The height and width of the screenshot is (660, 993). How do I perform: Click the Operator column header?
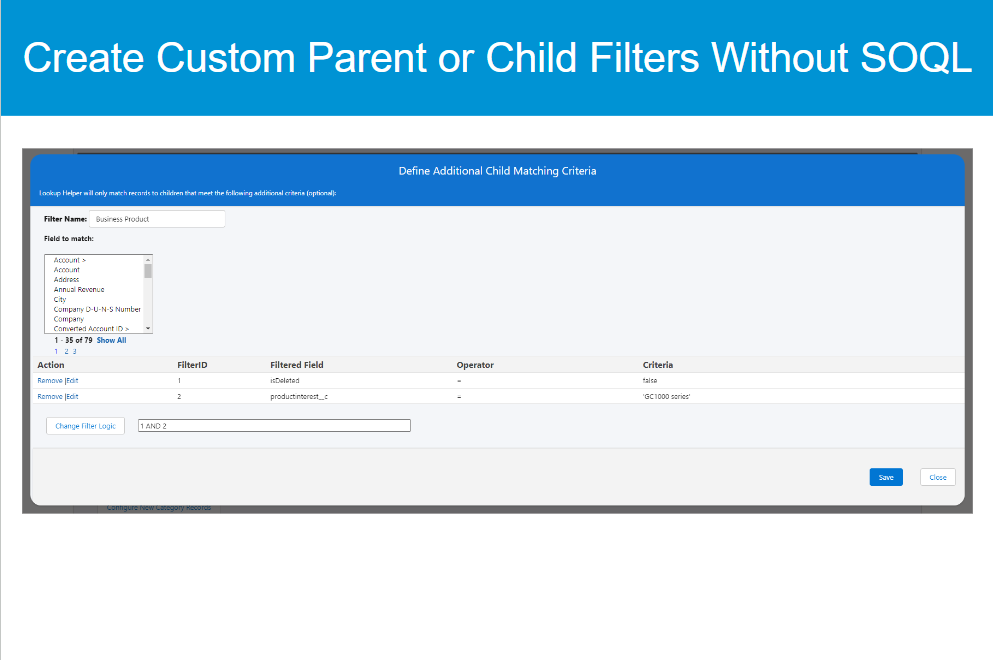(475, 365)
